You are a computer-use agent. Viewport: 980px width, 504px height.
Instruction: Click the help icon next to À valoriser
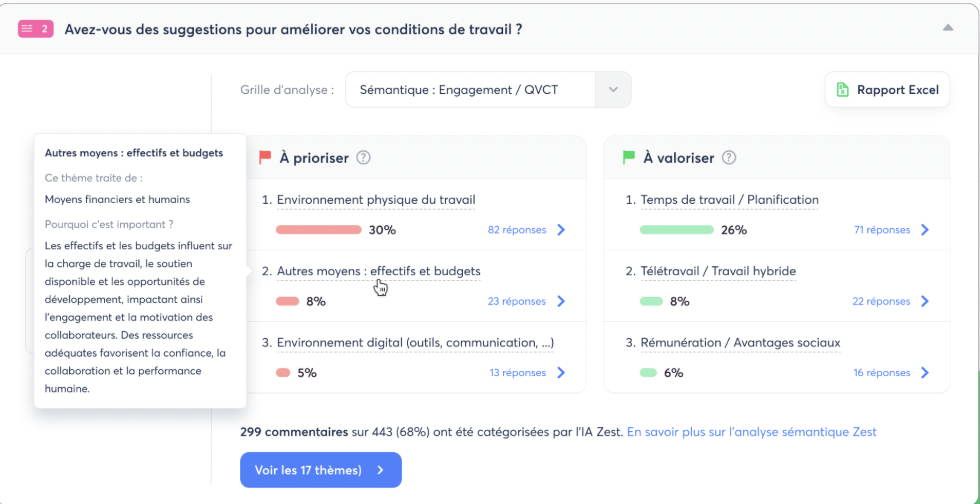729,158
